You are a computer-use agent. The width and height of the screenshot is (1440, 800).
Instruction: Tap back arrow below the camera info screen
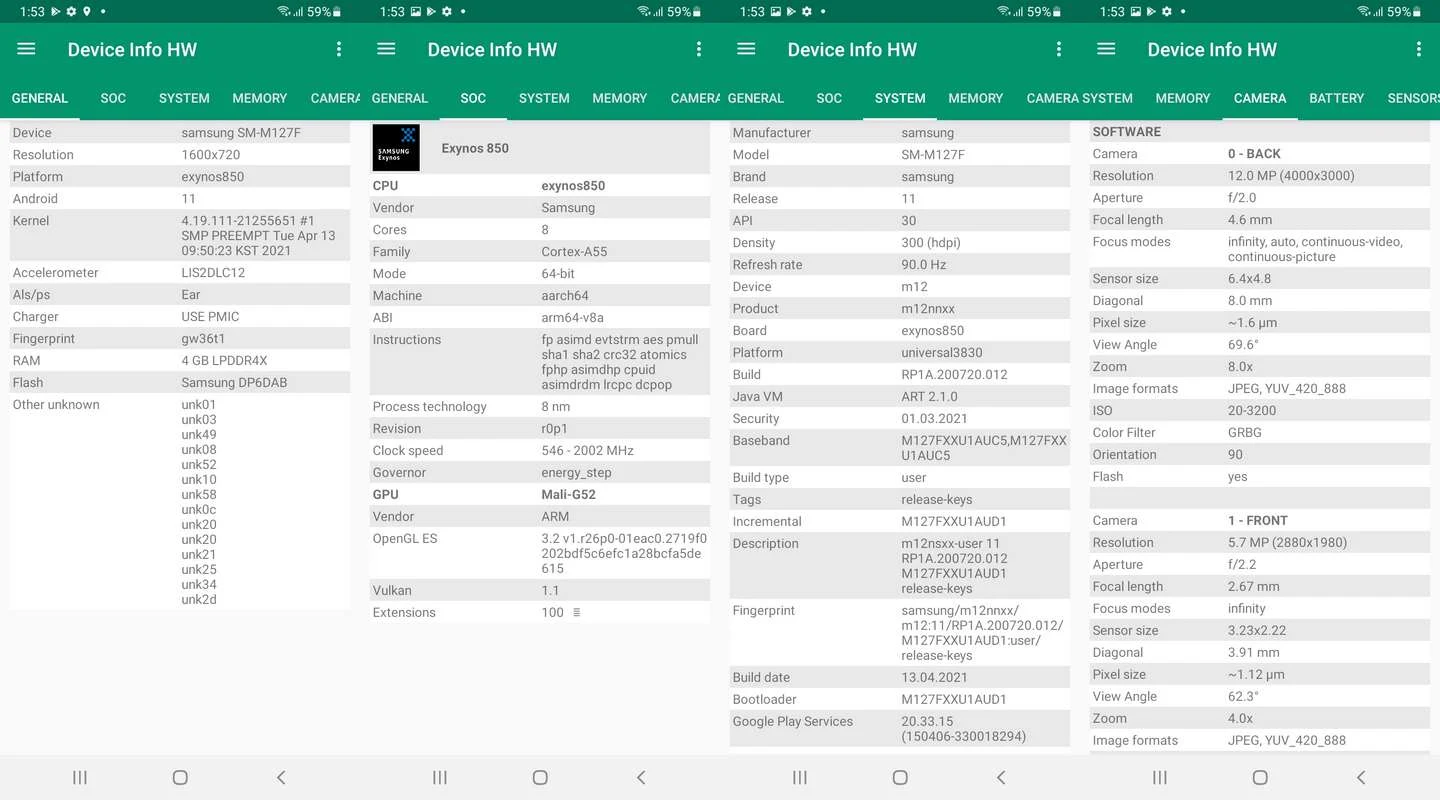(x=1361, y=777)
